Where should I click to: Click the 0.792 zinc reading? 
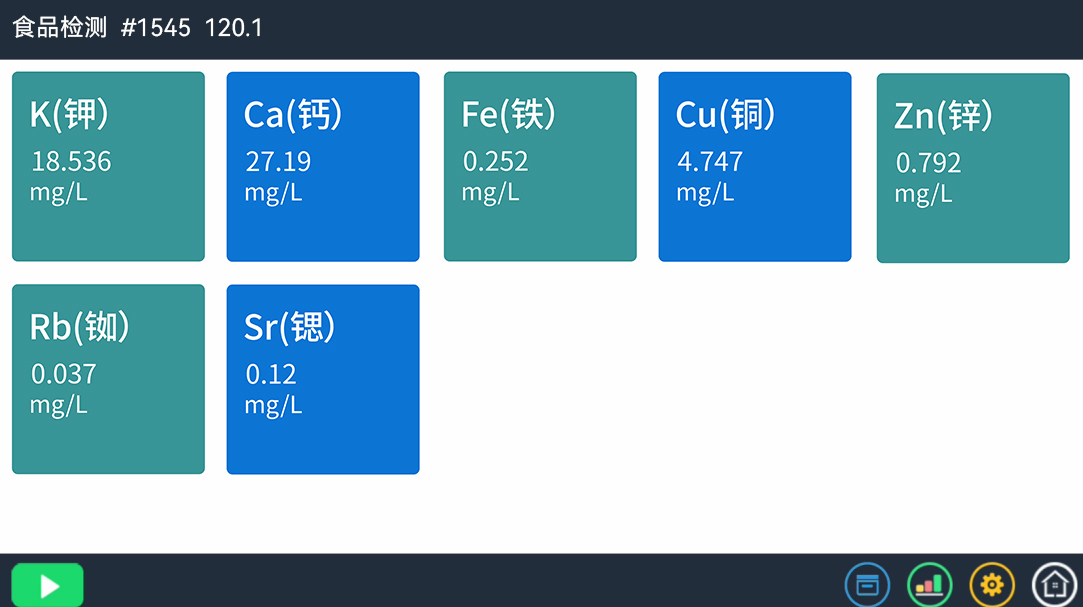(928, 162)
